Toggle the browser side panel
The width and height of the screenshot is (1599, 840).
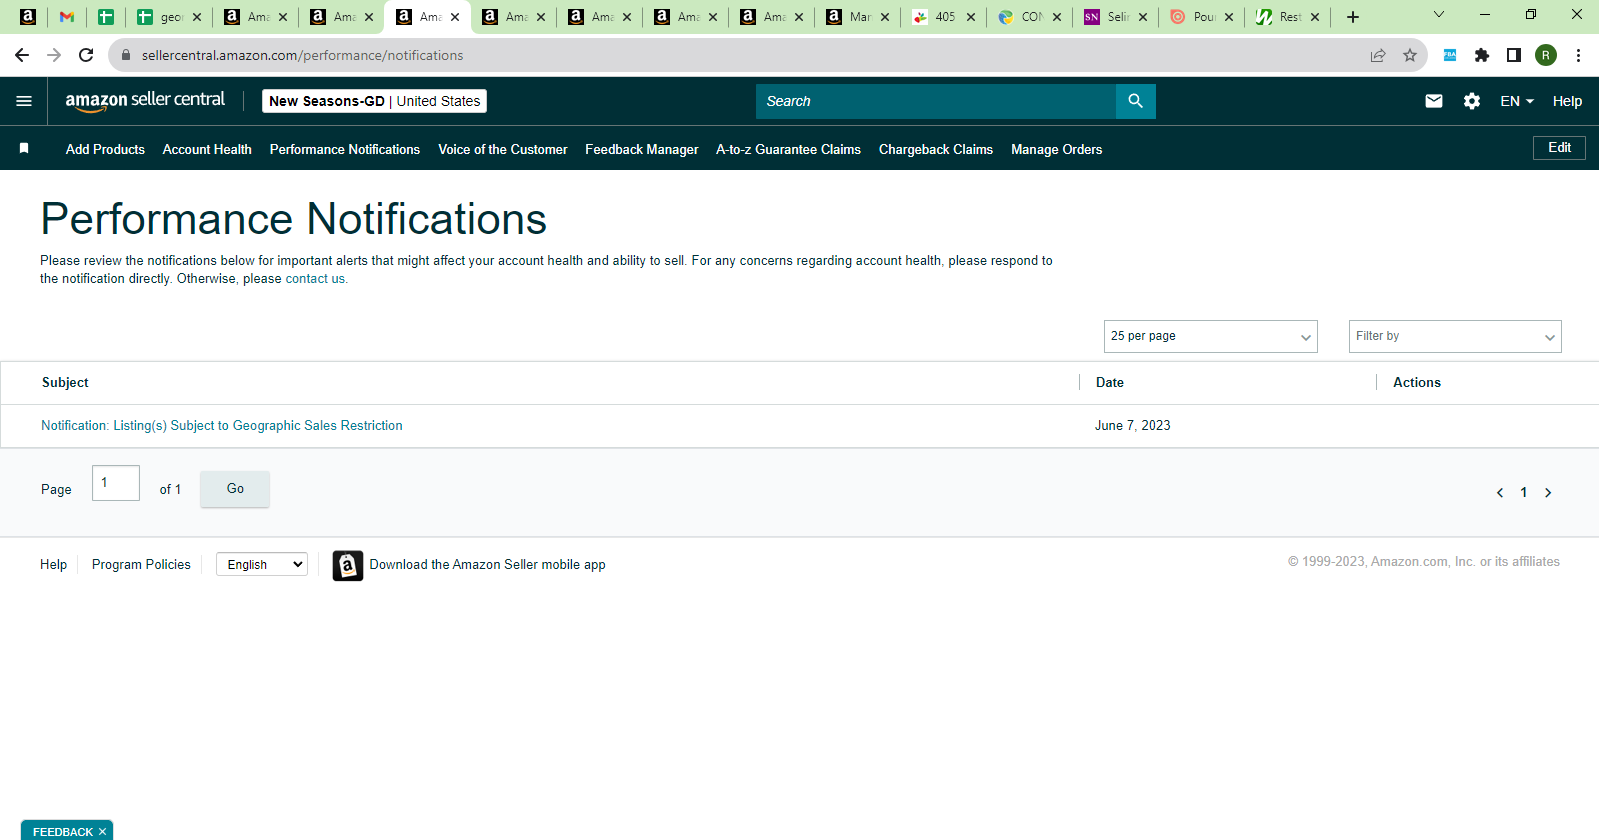point(1514,55)
